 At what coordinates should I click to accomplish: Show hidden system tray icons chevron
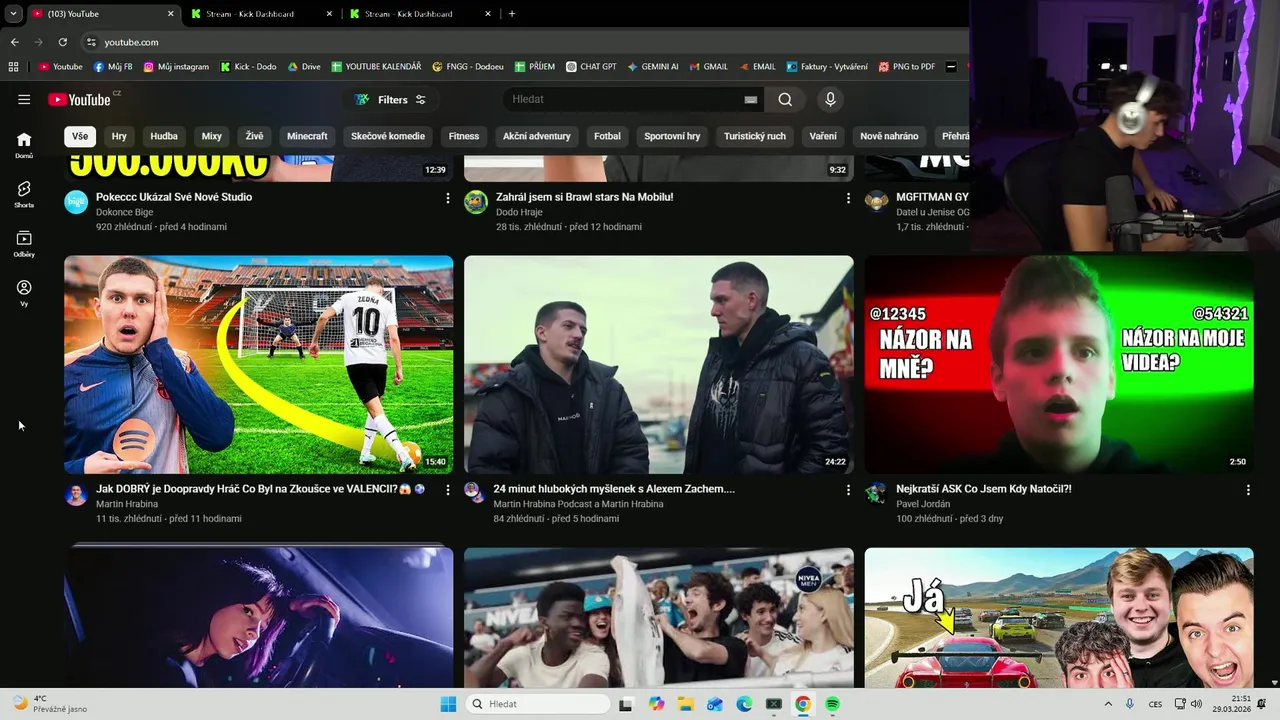pyautogui.click(x=1108, y=704)
